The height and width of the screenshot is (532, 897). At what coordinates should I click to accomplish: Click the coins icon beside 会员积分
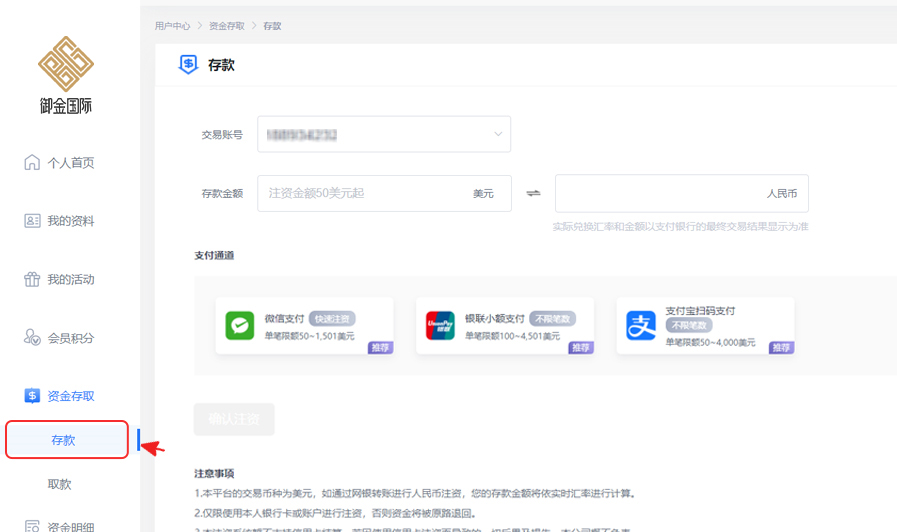pyautogui.click(x=32, y=338)
